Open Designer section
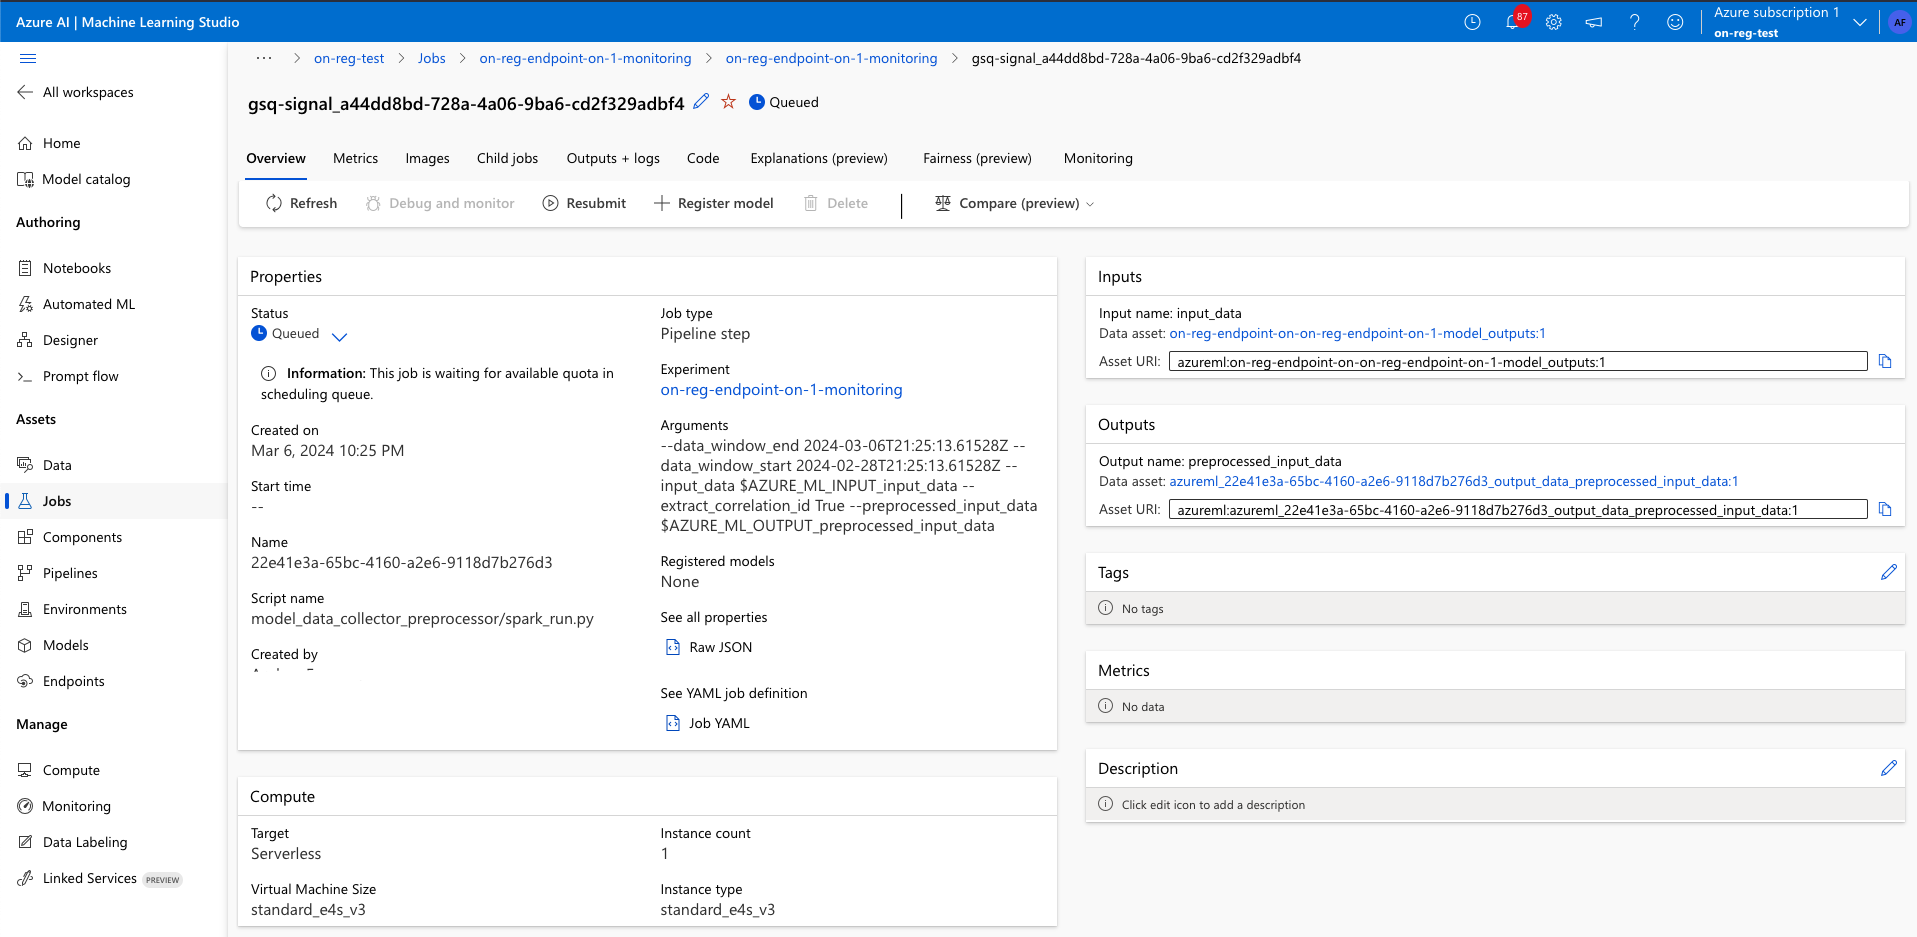1917x937 pixels. point(58,340)
